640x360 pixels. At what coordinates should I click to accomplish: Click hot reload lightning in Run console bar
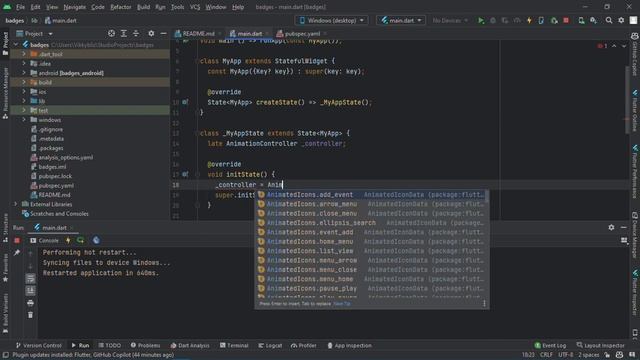(x=68, y=240)
